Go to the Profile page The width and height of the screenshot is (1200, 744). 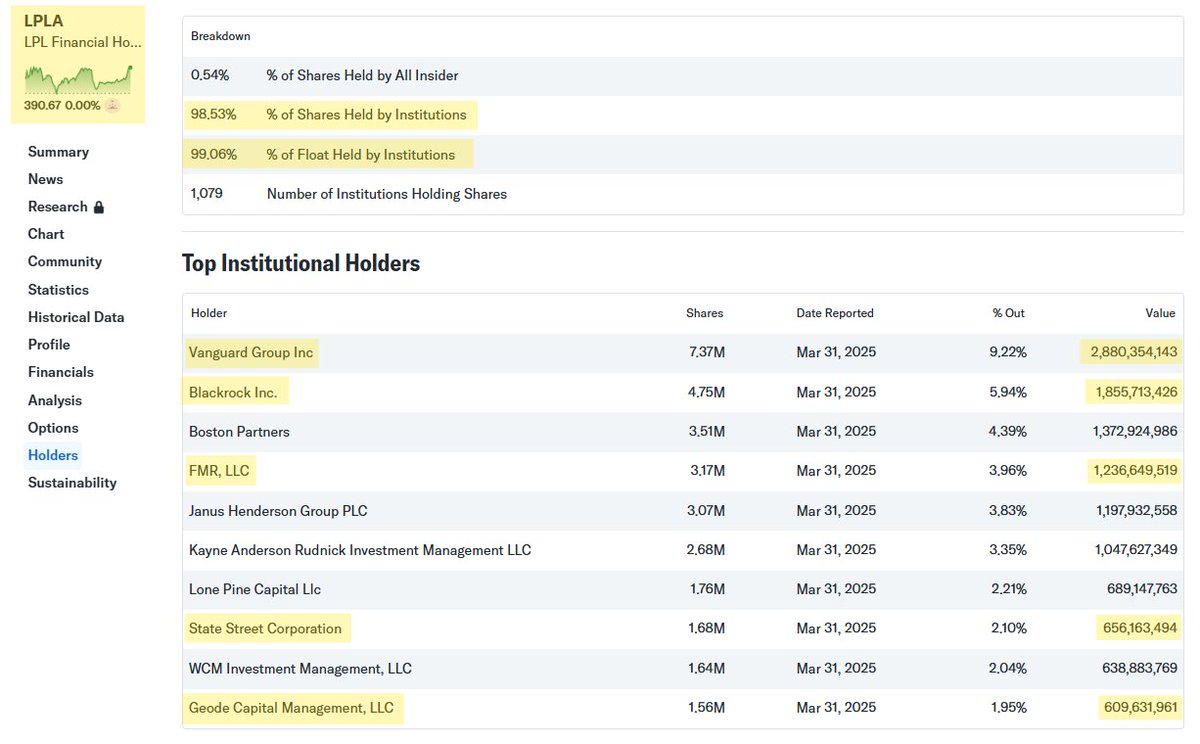point(49,344)
